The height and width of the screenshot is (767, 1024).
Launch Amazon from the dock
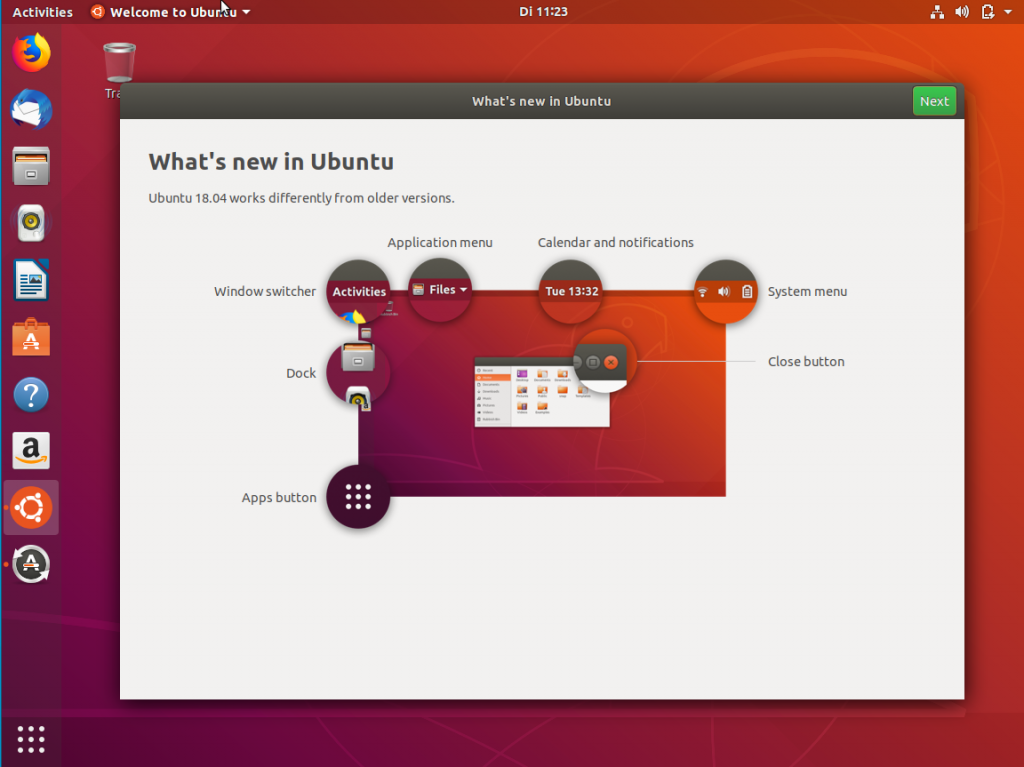pos(31,451)
